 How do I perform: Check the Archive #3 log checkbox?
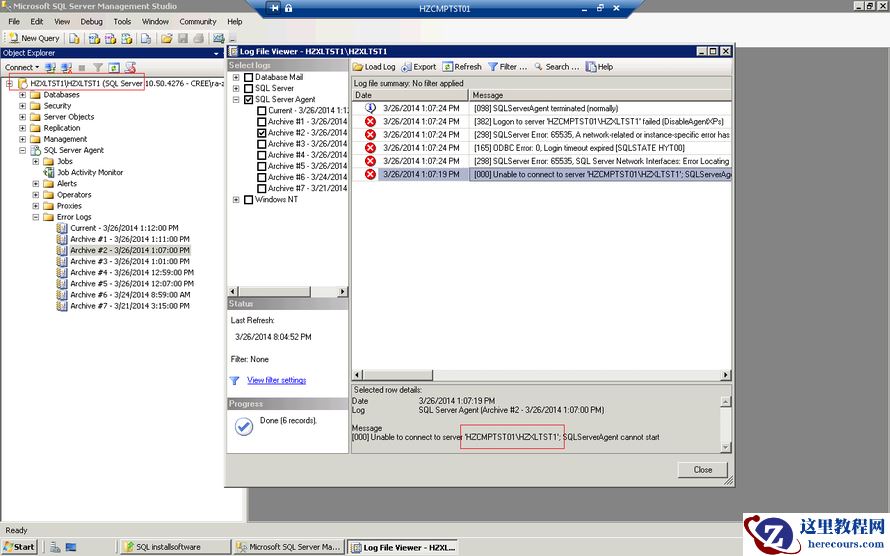click(x=262, y=144)
